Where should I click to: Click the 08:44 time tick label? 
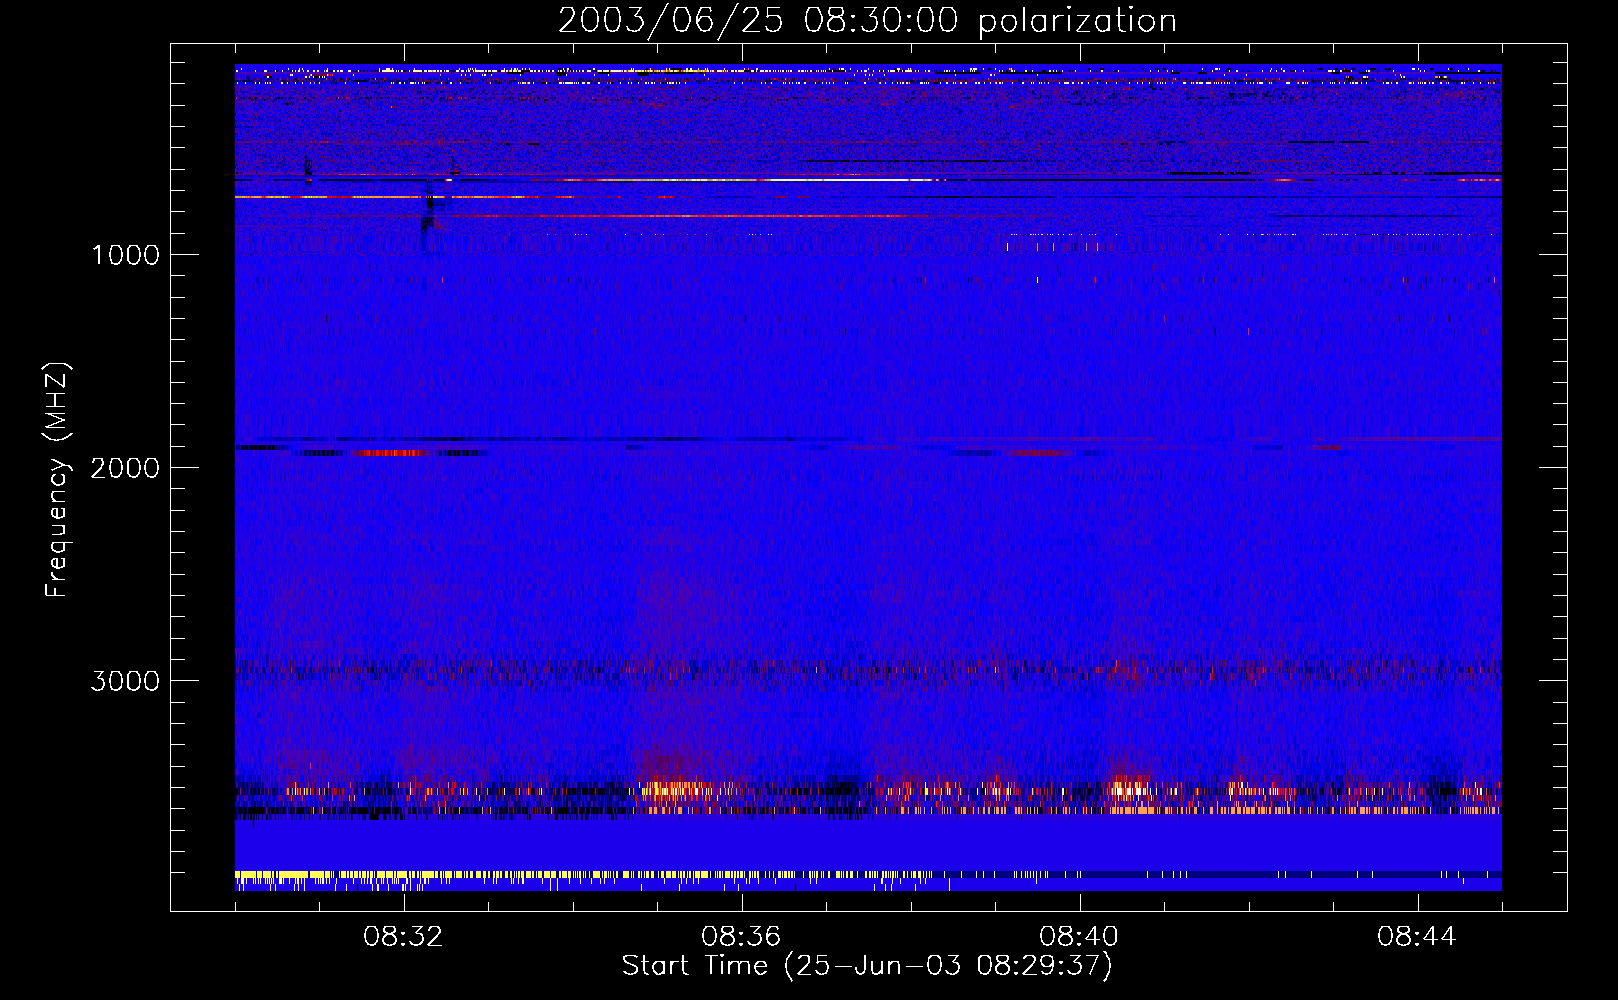click(x=1417, y=937)
